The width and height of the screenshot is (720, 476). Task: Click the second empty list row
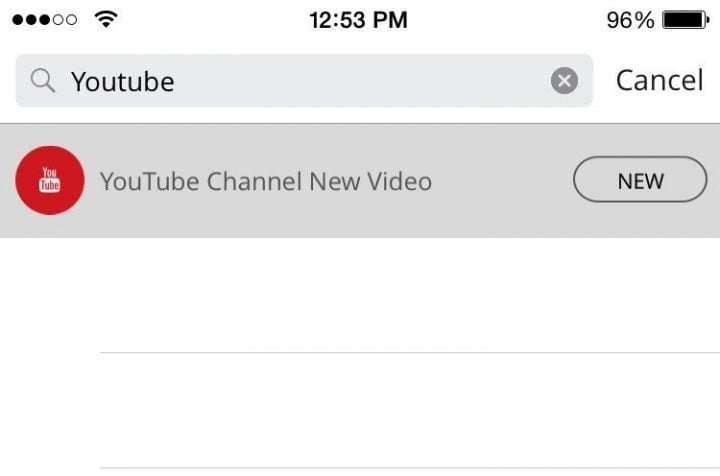pyautogui.click(x=400, y=410)
